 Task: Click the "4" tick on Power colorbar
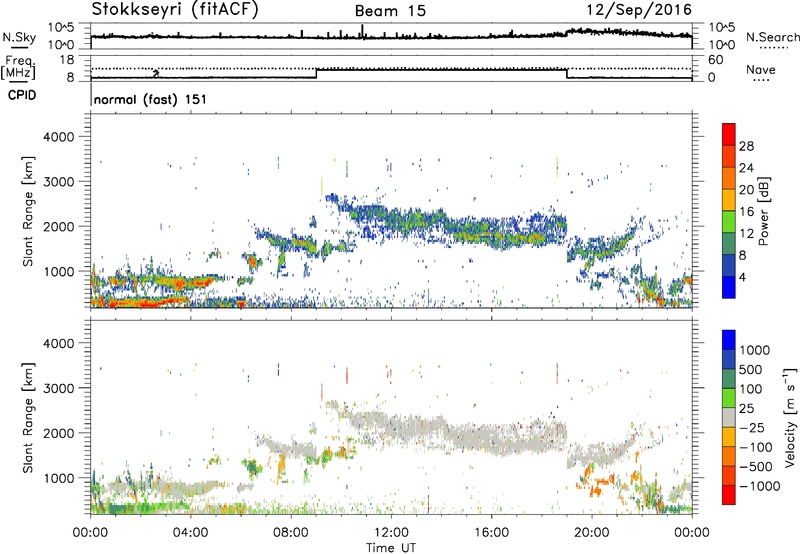(743, 277)
